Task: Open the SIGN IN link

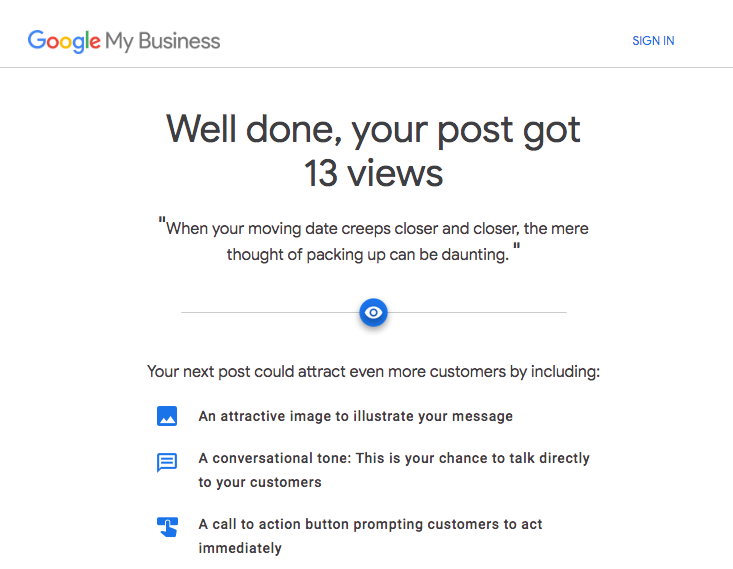Action: (653, 41)
